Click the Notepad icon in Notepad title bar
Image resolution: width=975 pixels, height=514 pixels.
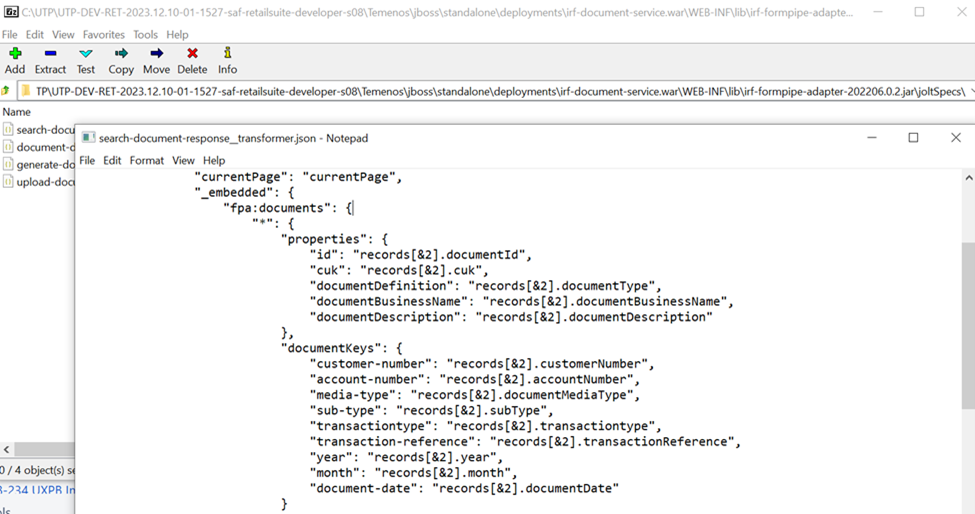[88, 138]
